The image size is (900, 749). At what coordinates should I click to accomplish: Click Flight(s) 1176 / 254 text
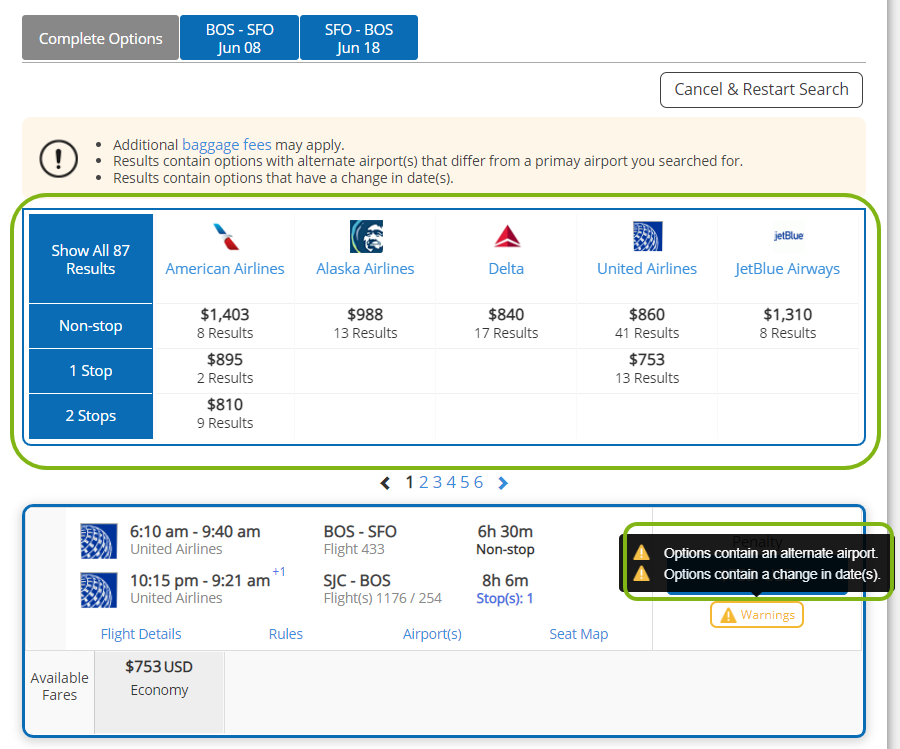(x=382, y=599)
